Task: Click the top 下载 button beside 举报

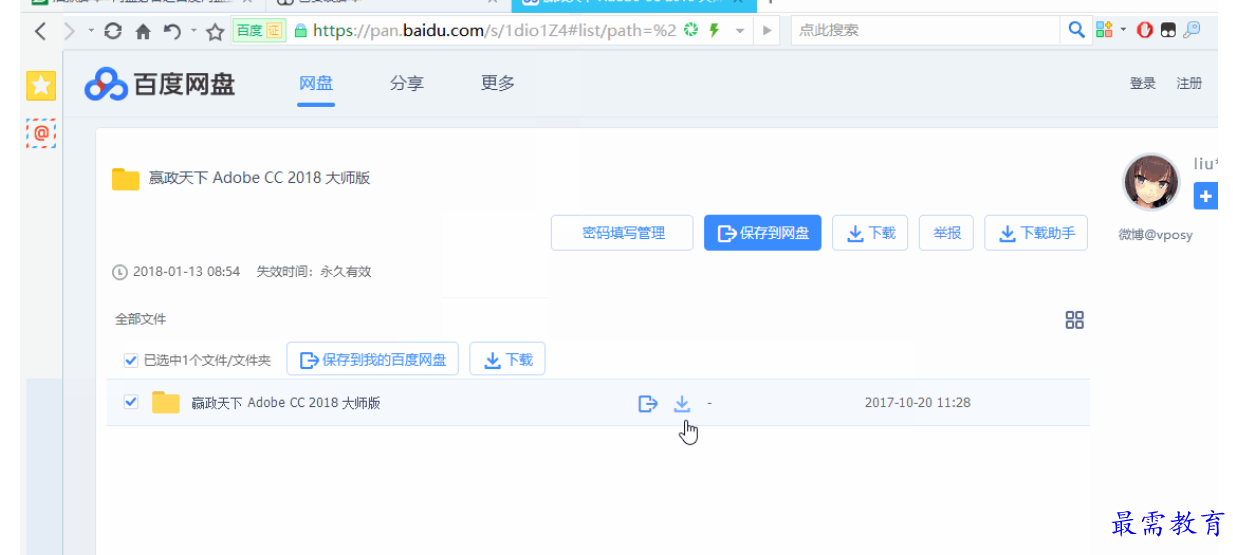Action: (x=871, y=233)
